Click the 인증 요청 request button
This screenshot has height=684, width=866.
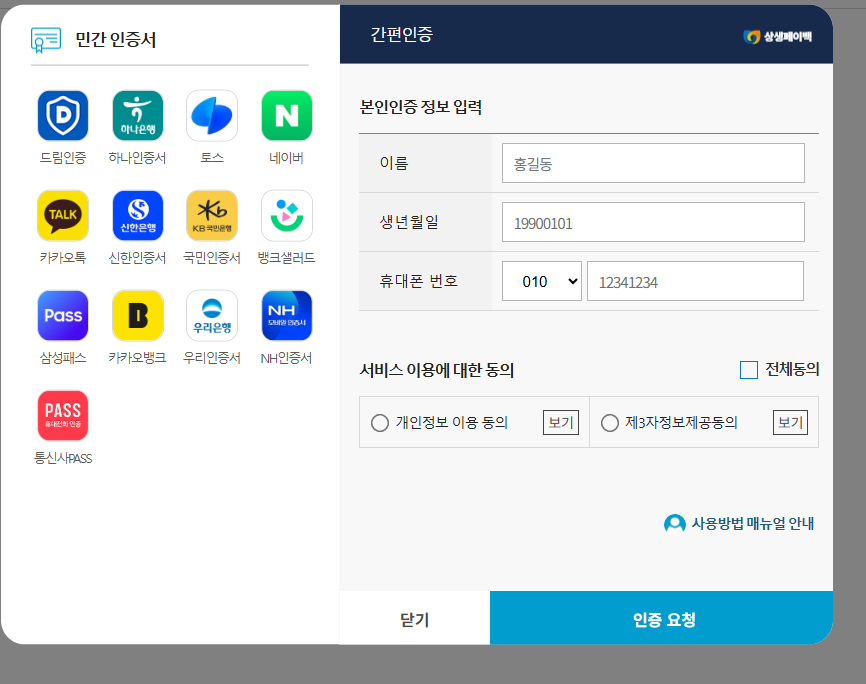point(662,618)
